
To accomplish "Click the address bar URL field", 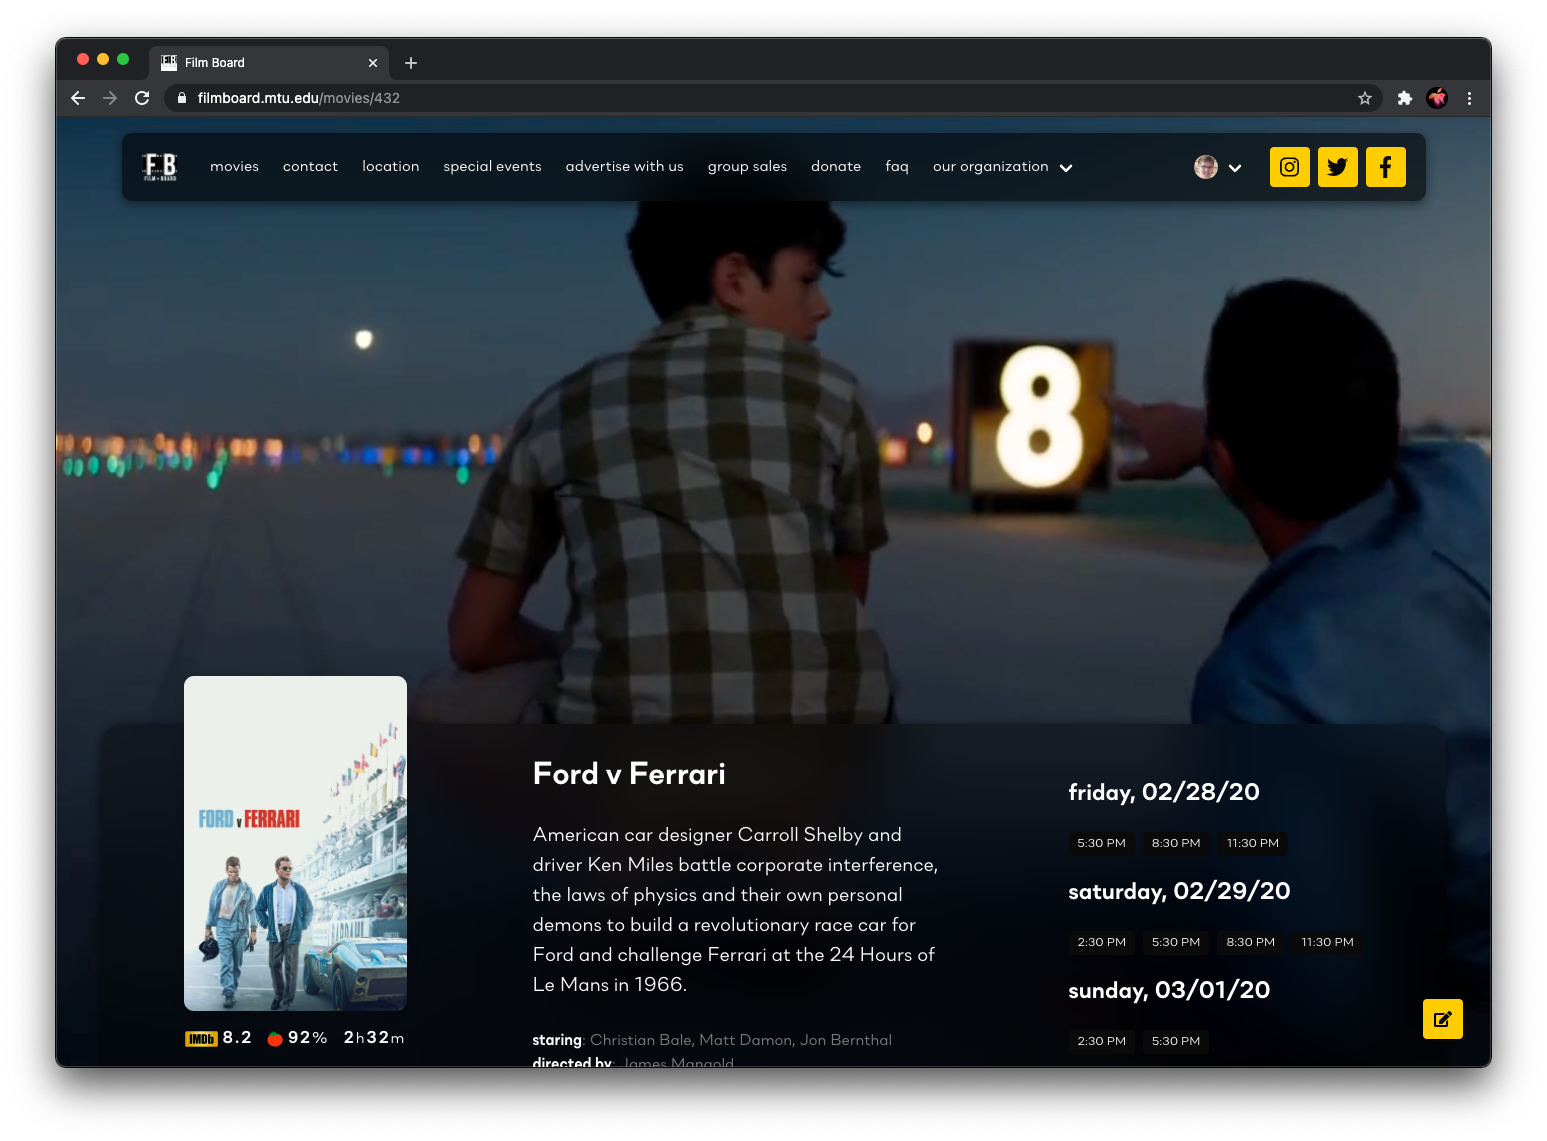I will pyautogui.click(x=700, y=98).
